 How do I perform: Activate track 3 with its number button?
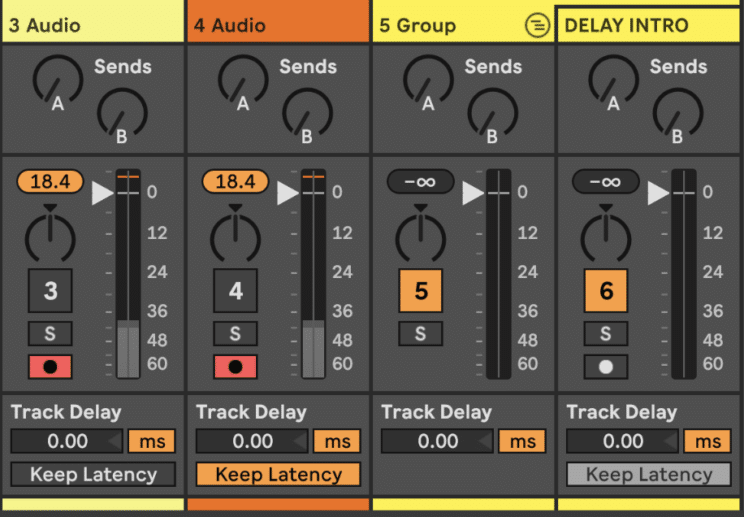pos(50,290)
